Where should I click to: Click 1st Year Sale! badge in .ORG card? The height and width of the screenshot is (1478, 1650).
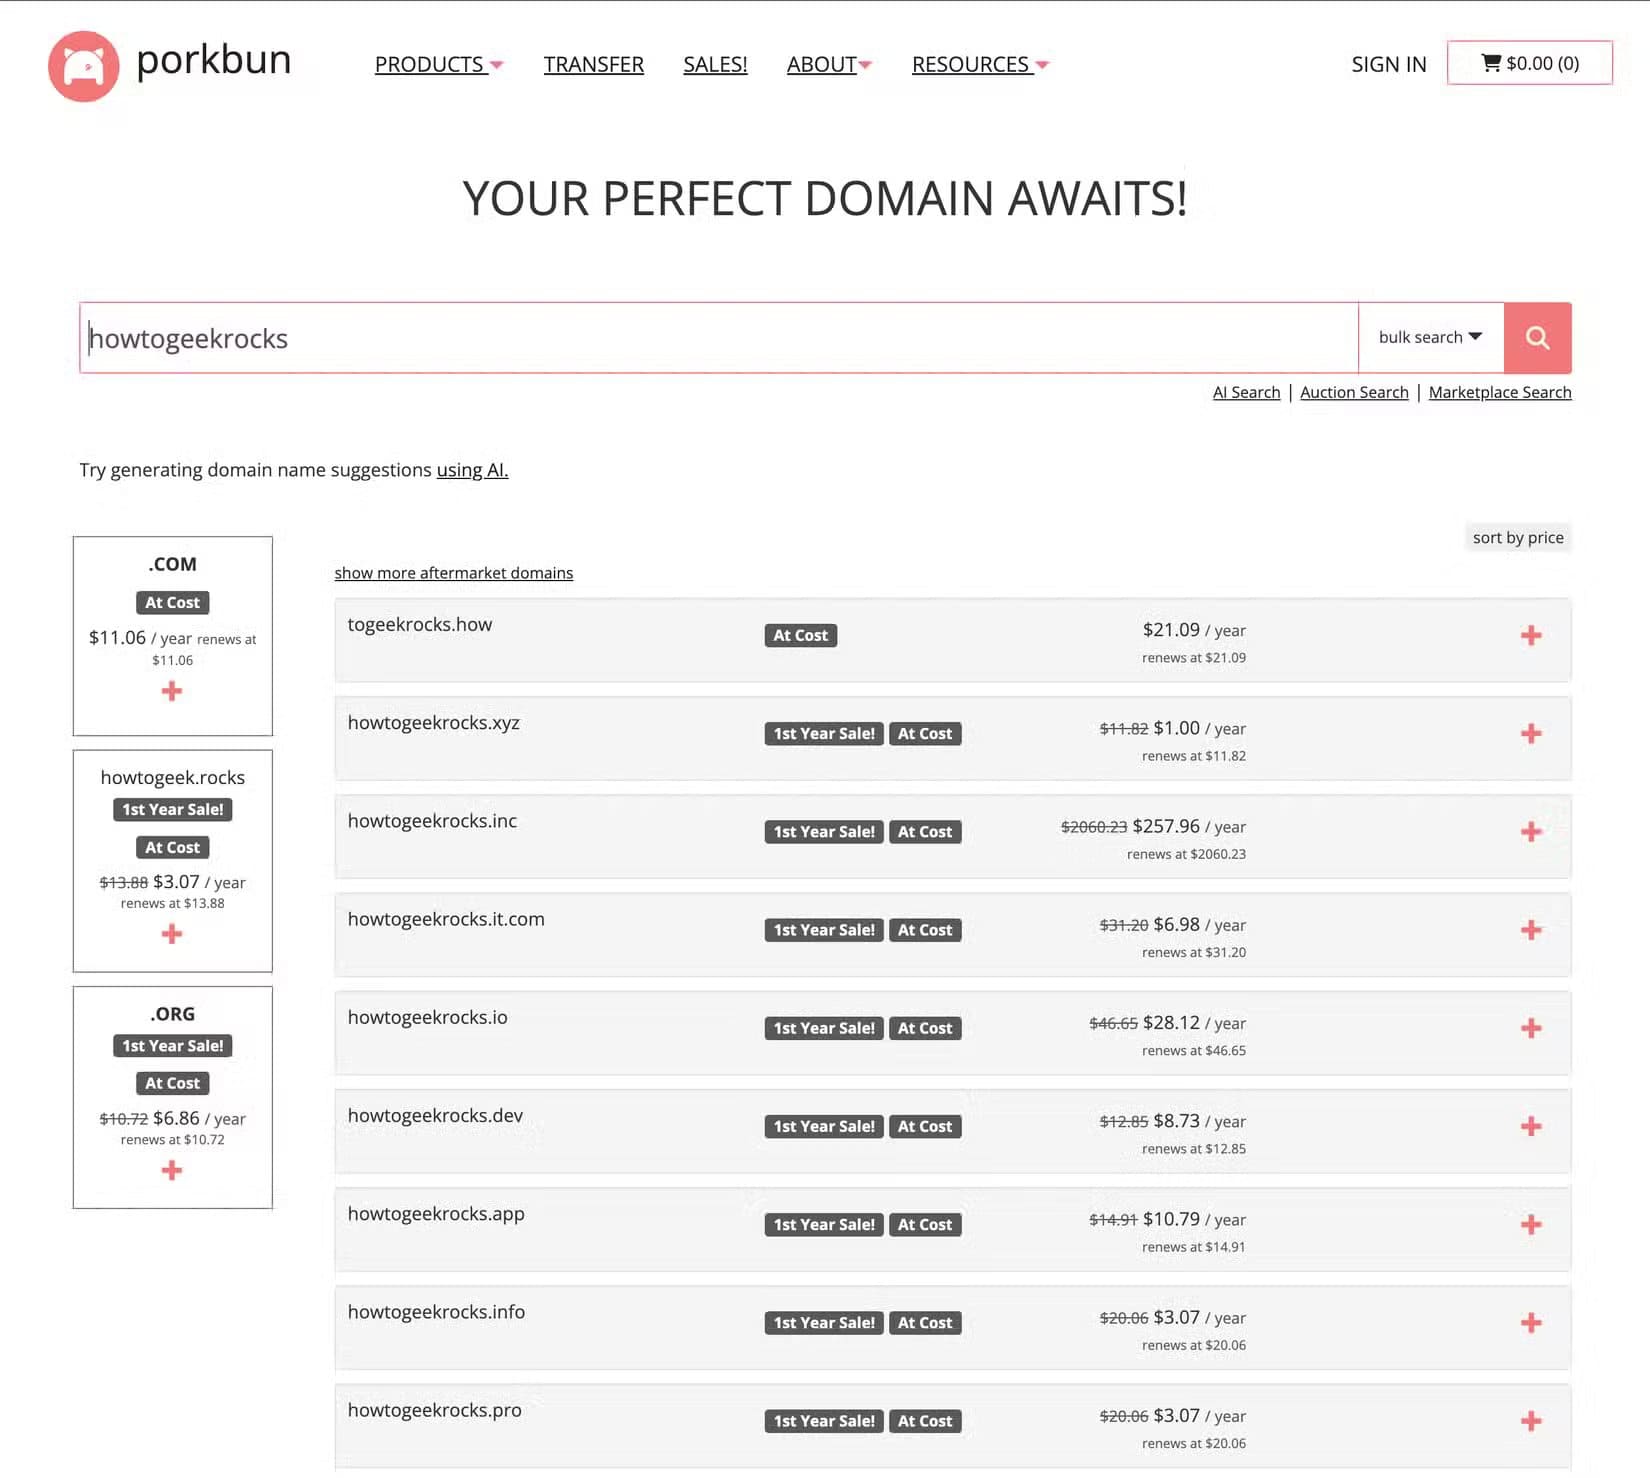pyautogui.click(x=173, y=1046)
